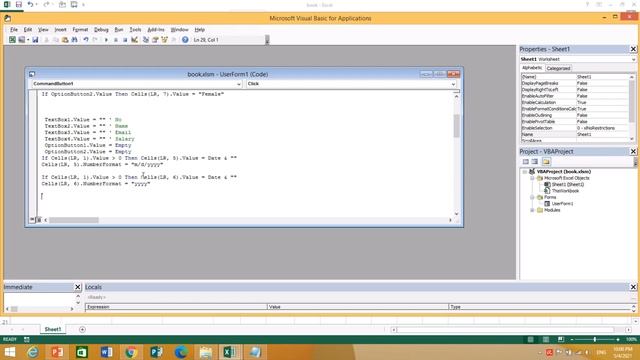Run the macro with the play icon
The image size is (640, 360).
click(x=106, y=40)
